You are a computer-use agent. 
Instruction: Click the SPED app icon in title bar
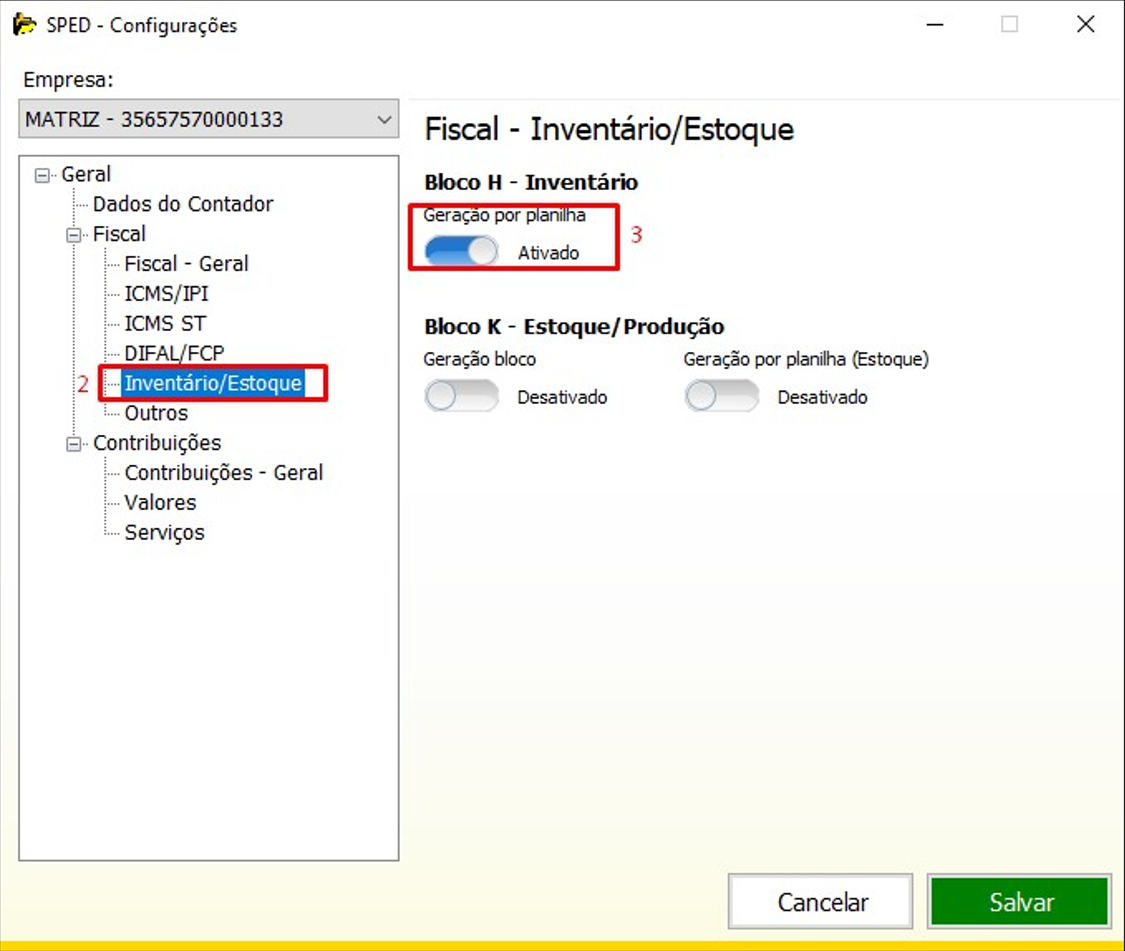tap(24, 25)
